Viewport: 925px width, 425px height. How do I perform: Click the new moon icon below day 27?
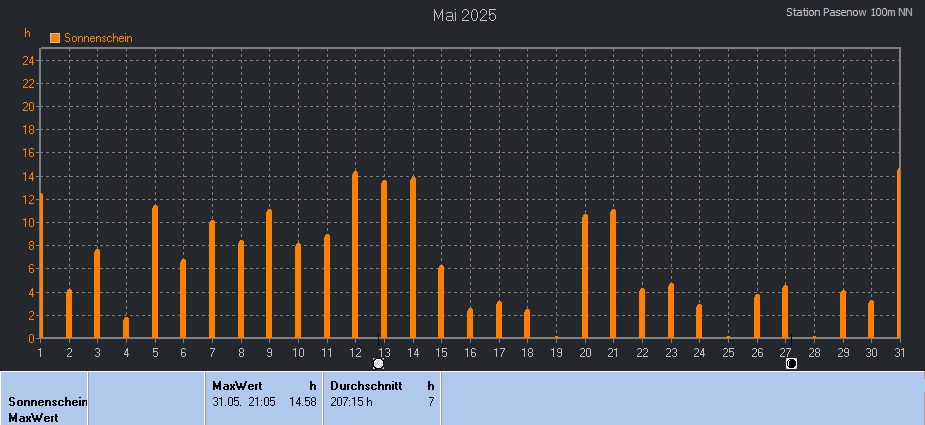click(792, 364)
